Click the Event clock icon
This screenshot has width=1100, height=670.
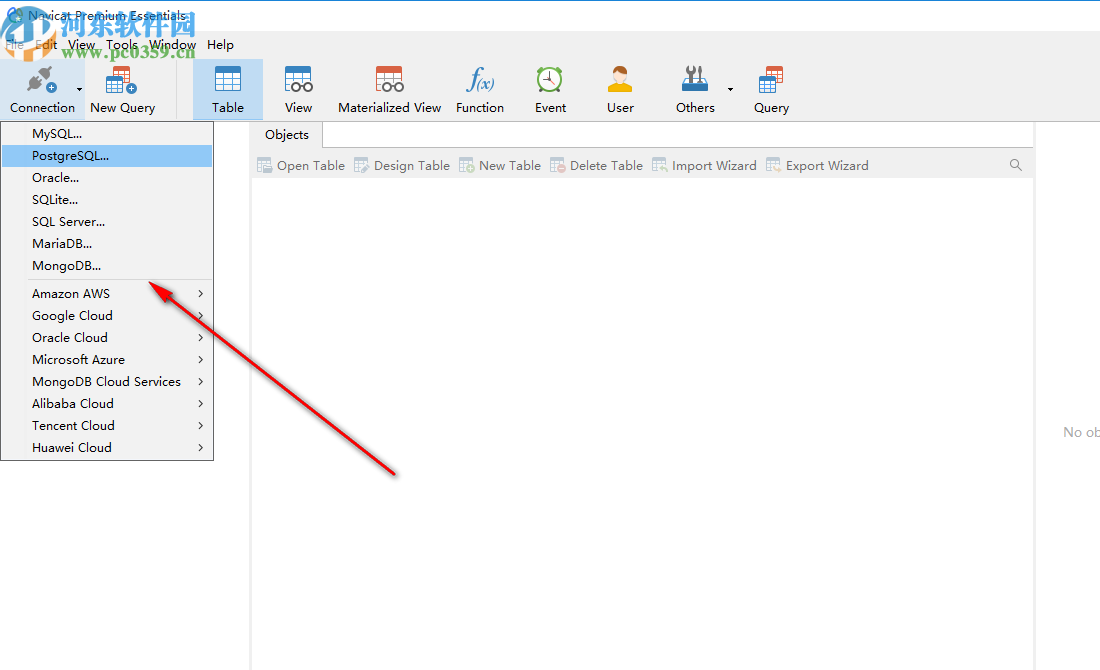click(x=550, y=79)
